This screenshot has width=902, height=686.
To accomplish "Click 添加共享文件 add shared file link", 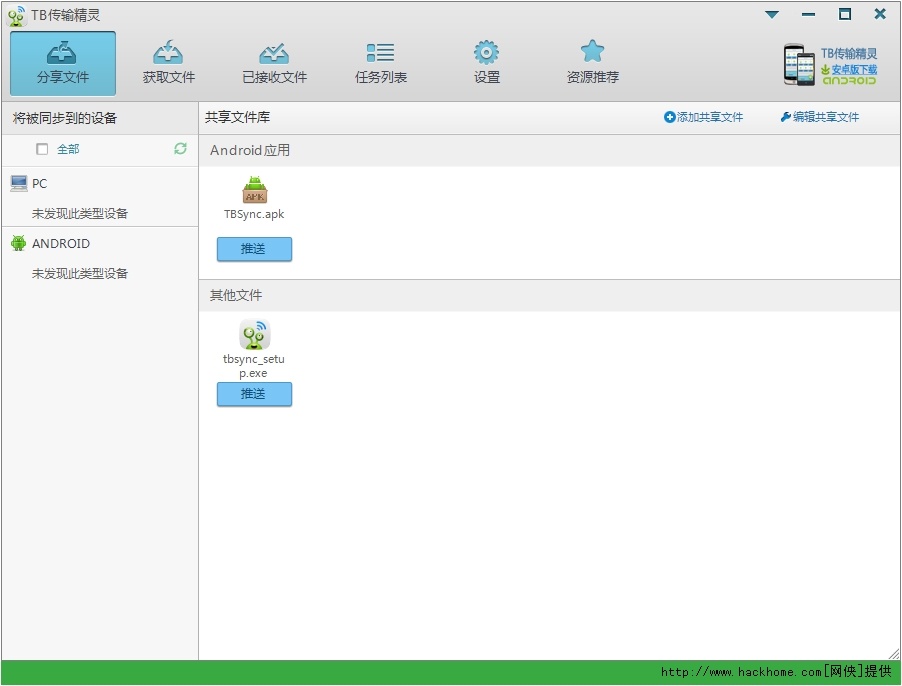I will (x=703, y=117).
